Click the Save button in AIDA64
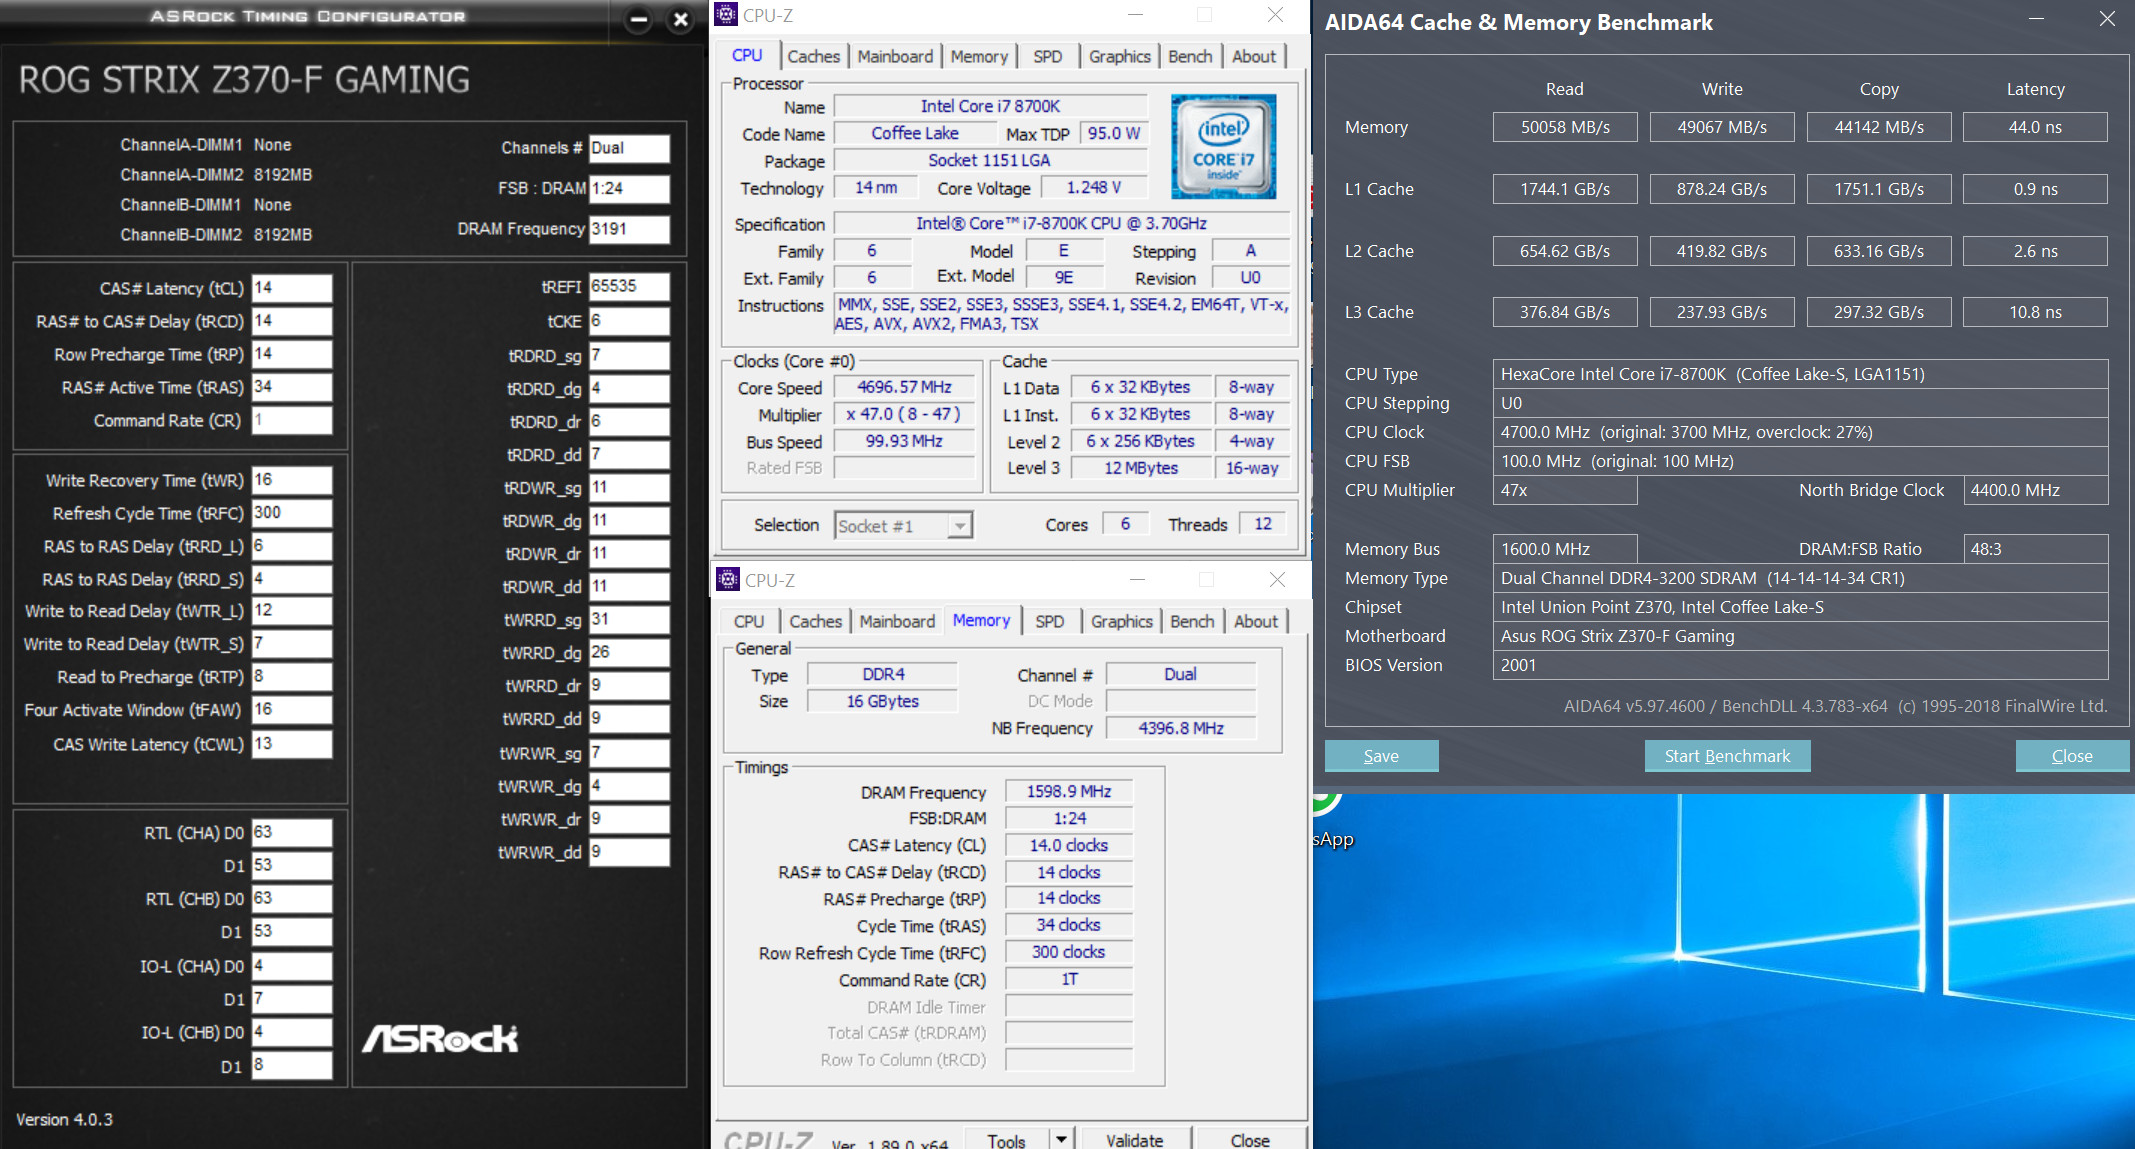The width and height of the screenshot is (2135, 1149). [1381, 756]
